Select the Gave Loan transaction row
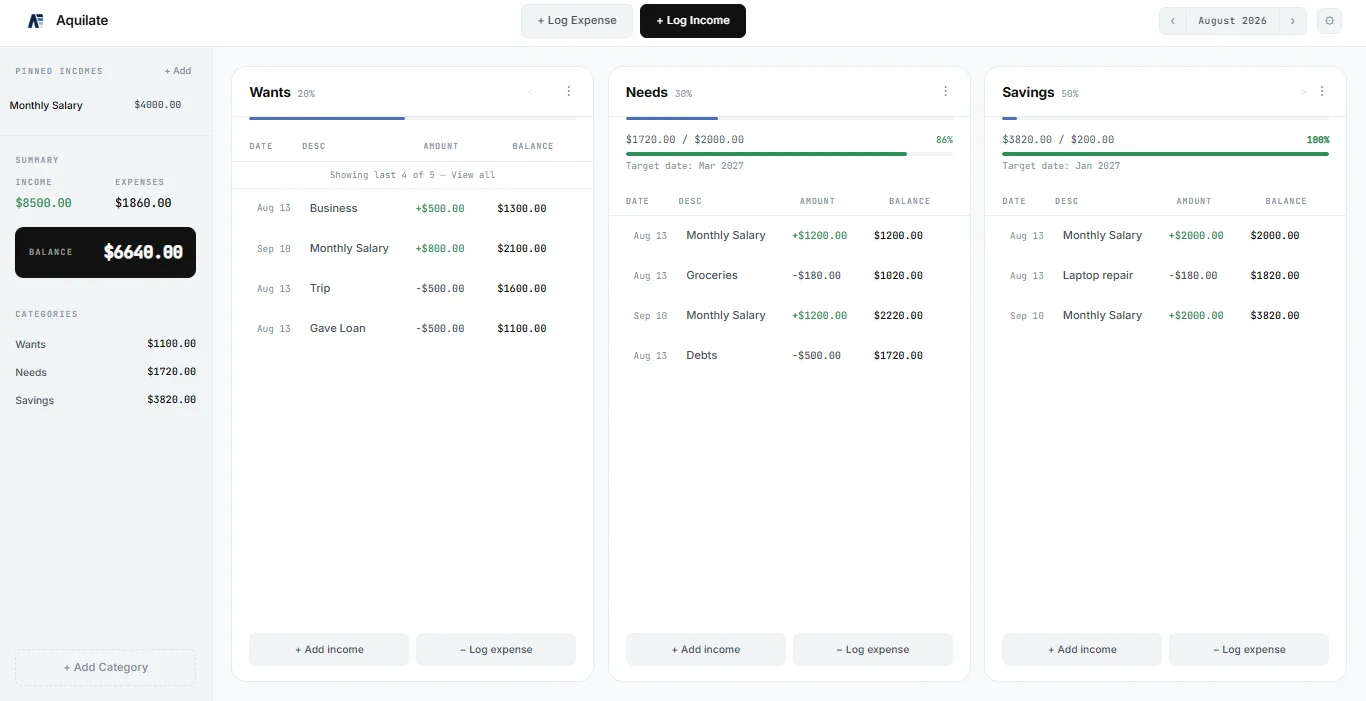The image size is (1366, 701). coord(412,328)
